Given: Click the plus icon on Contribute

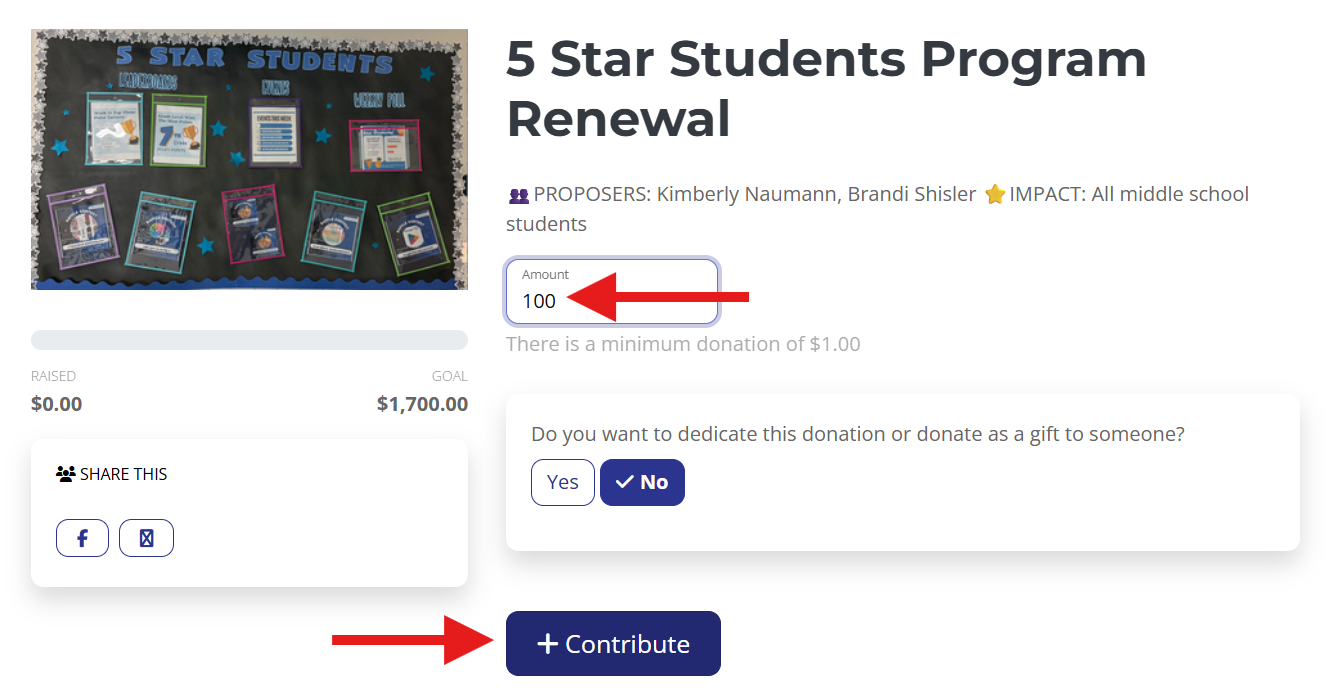Looking at the screenshot, I should pyautogui.click(x=547, y=644).
